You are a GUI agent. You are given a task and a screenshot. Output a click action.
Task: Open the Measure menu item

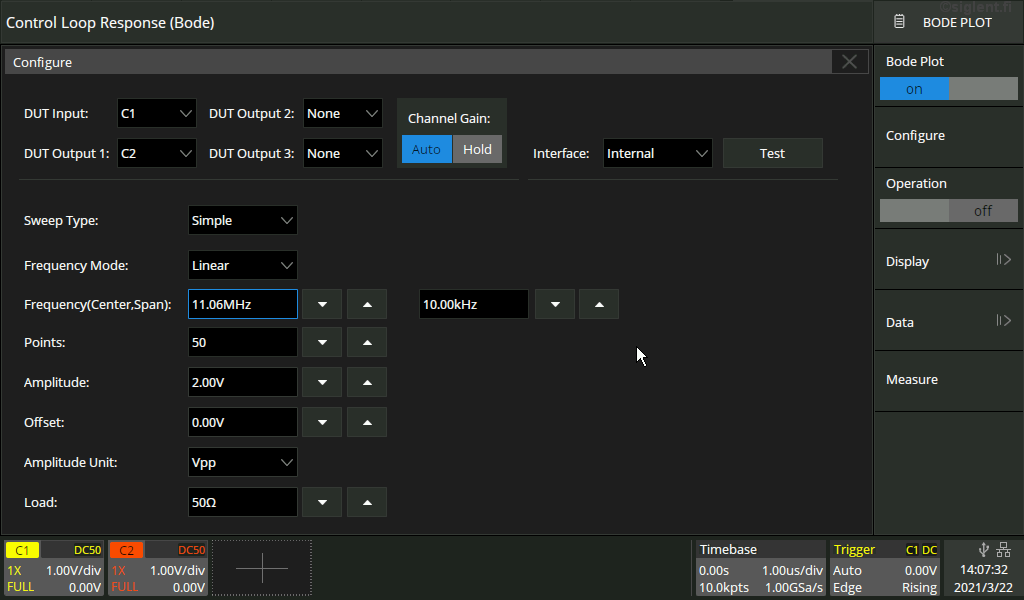(x=948, y=380)
